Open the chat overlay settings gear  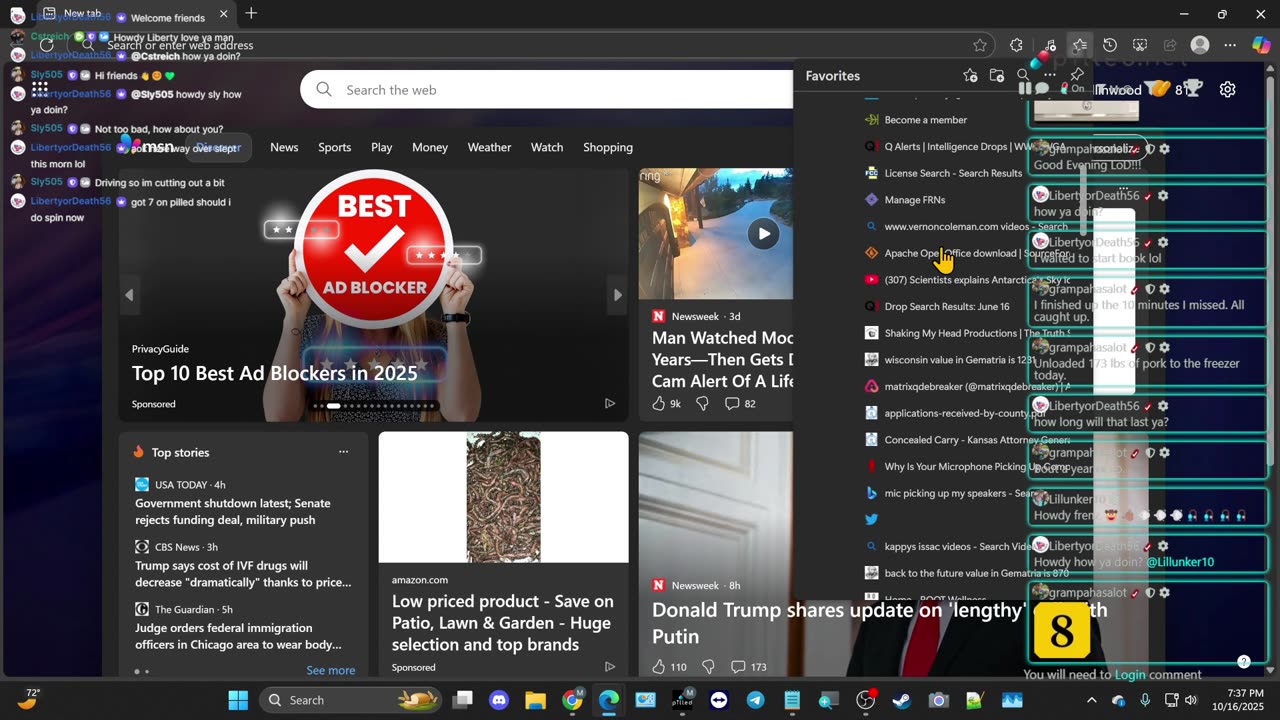click(1227, 89)
